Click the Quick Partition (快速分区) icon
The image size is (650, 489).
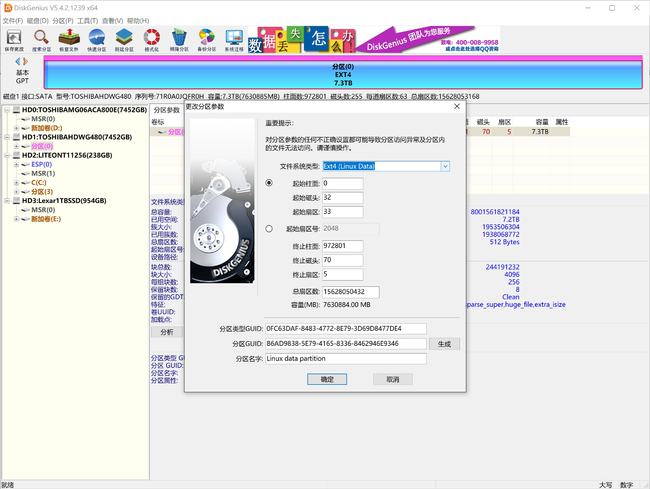pyautogui.click(x=97, y=40)
